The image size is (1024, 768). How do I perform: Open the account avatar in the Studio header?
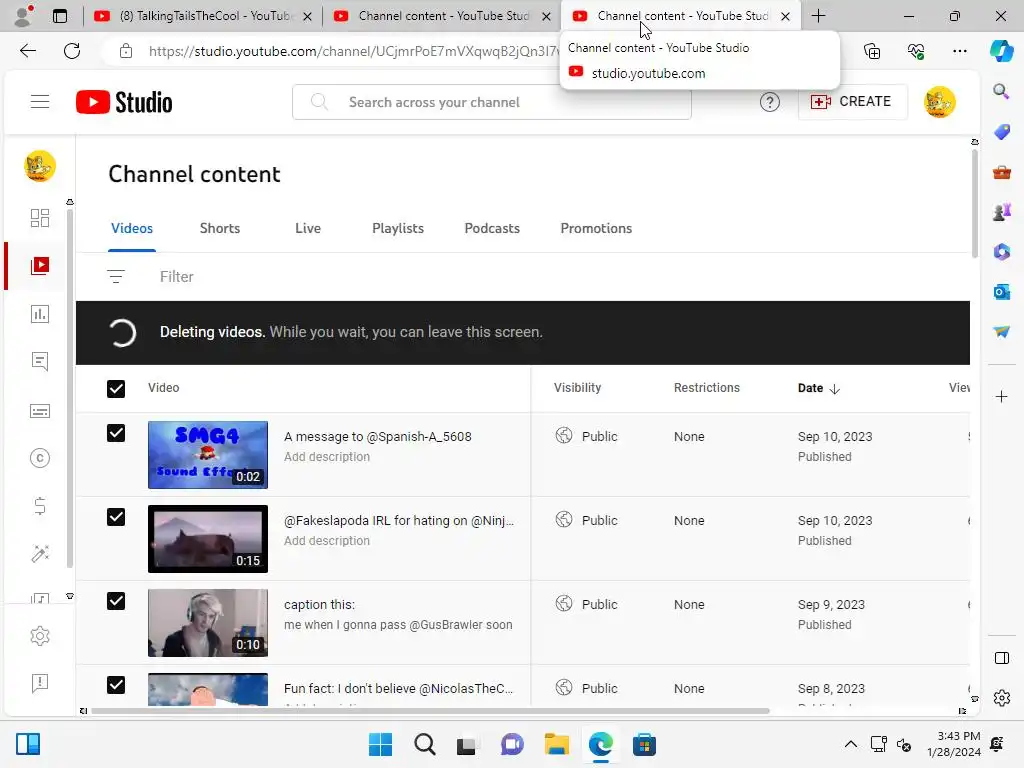click(940, 102)
